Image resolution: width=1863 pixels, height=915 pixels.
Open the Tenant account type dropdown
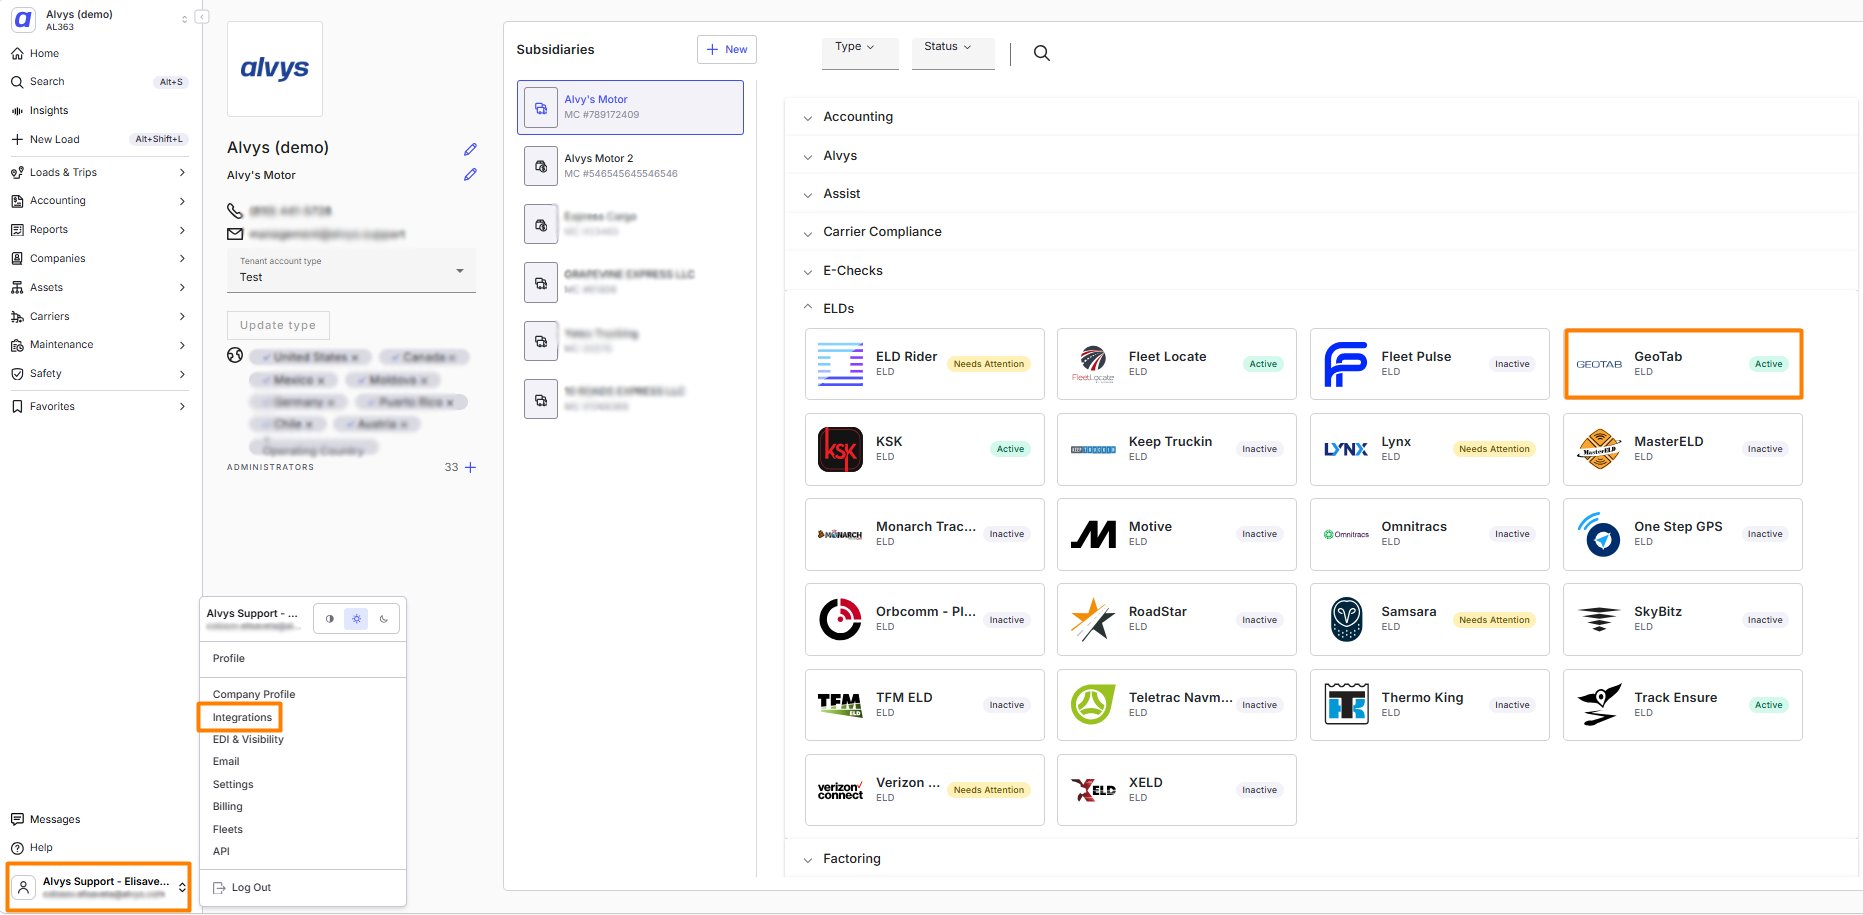coord(351,271)
